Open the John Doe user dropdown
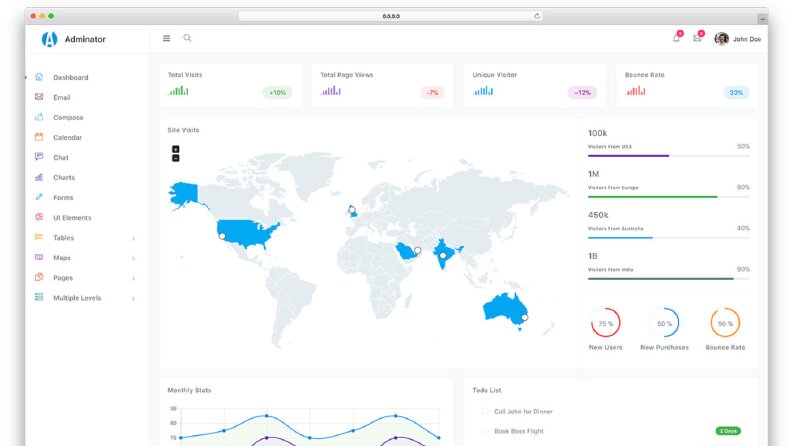793x446 pixels. (x=737, y=39)
